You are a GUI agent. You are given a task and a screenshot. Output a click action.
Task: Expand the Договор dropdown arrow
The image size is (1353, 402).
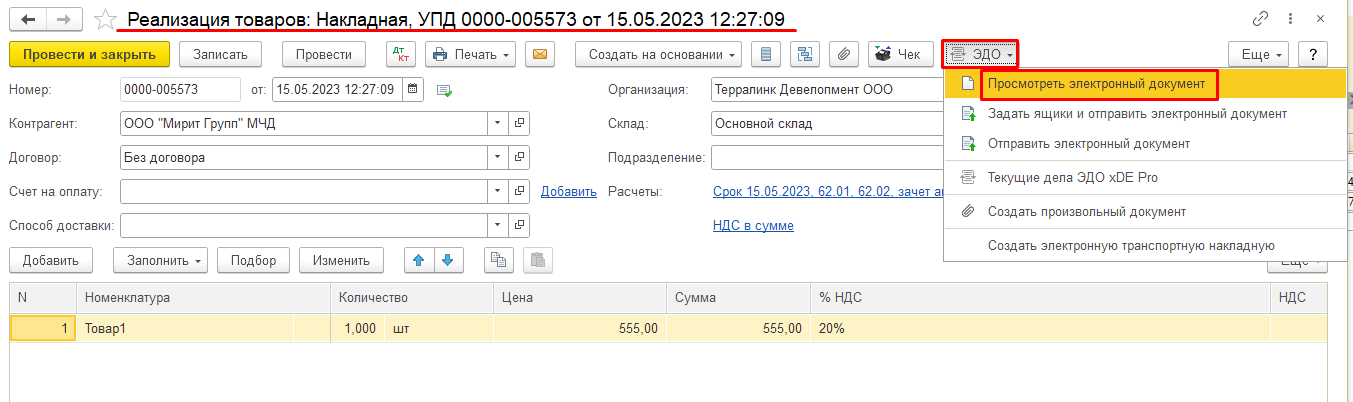click(x=499, y=158)
